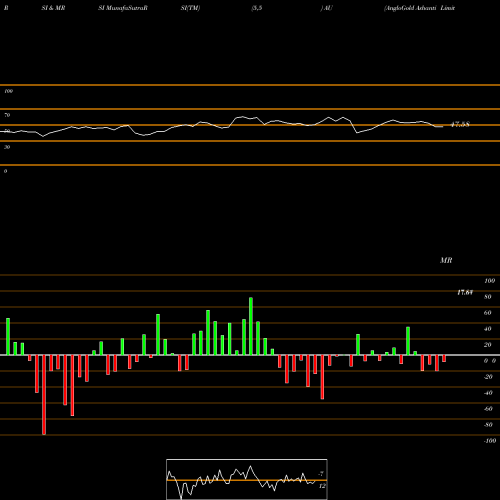
Task: Click the tallest green MR bar
Action: (251, 326)
